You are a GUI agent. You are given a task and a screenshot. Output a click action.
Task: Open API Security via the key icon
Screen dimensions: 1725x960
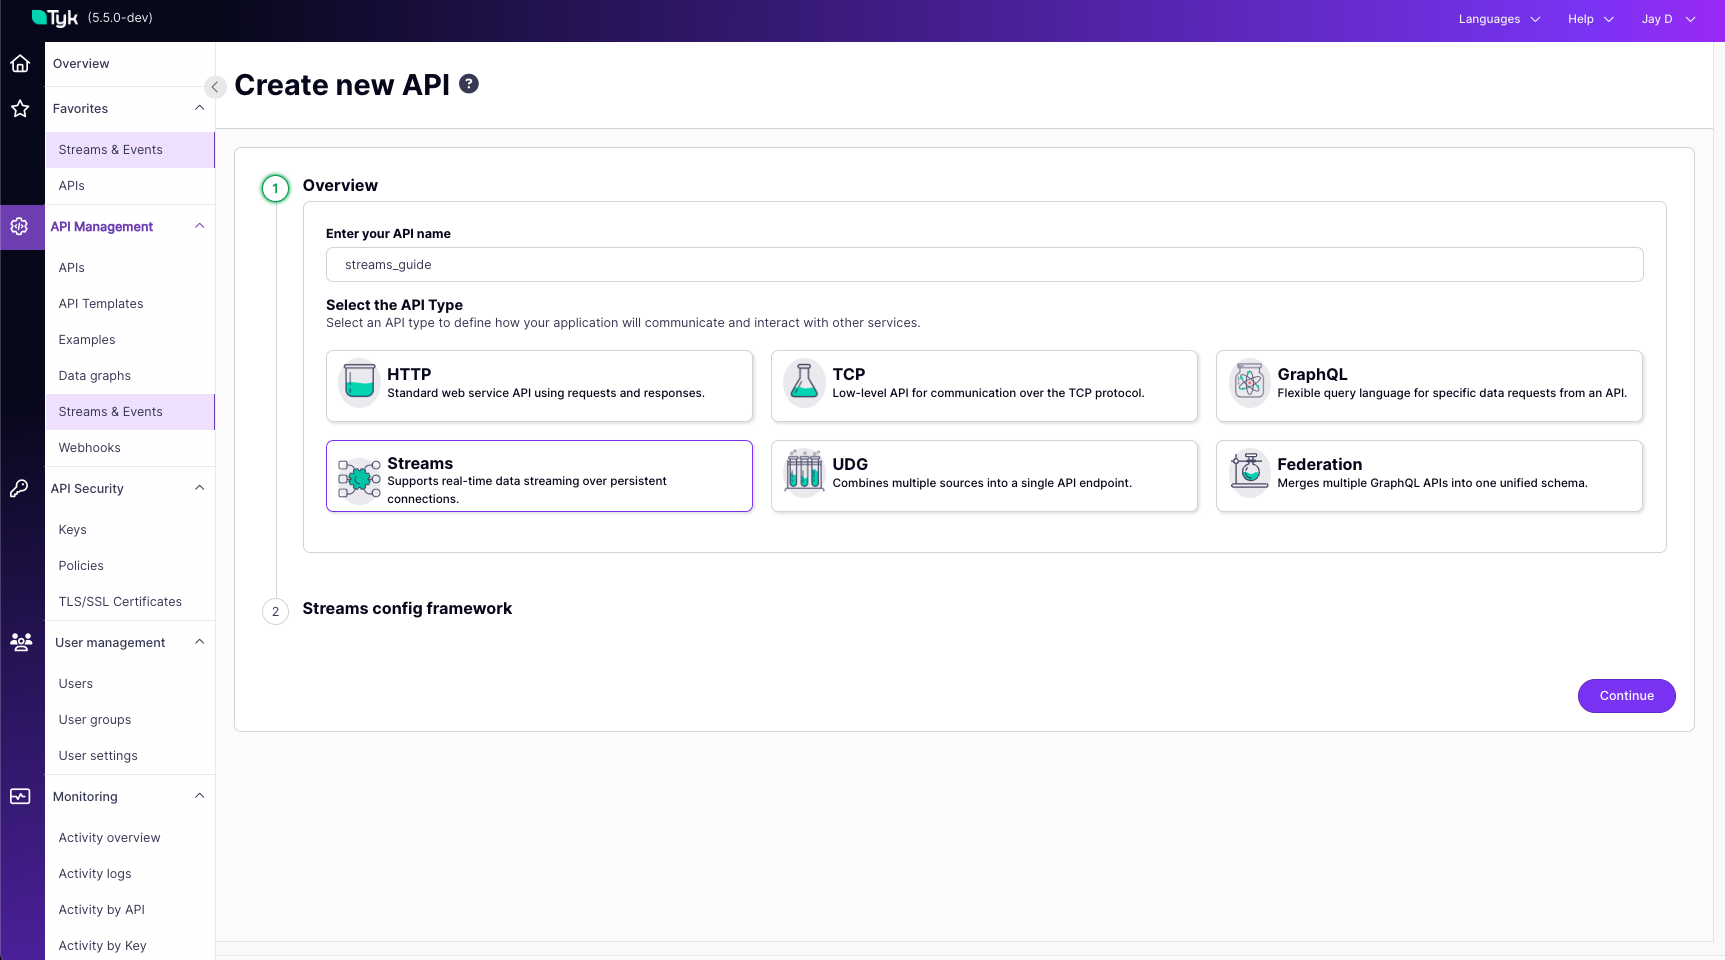[x=20, y=488]
